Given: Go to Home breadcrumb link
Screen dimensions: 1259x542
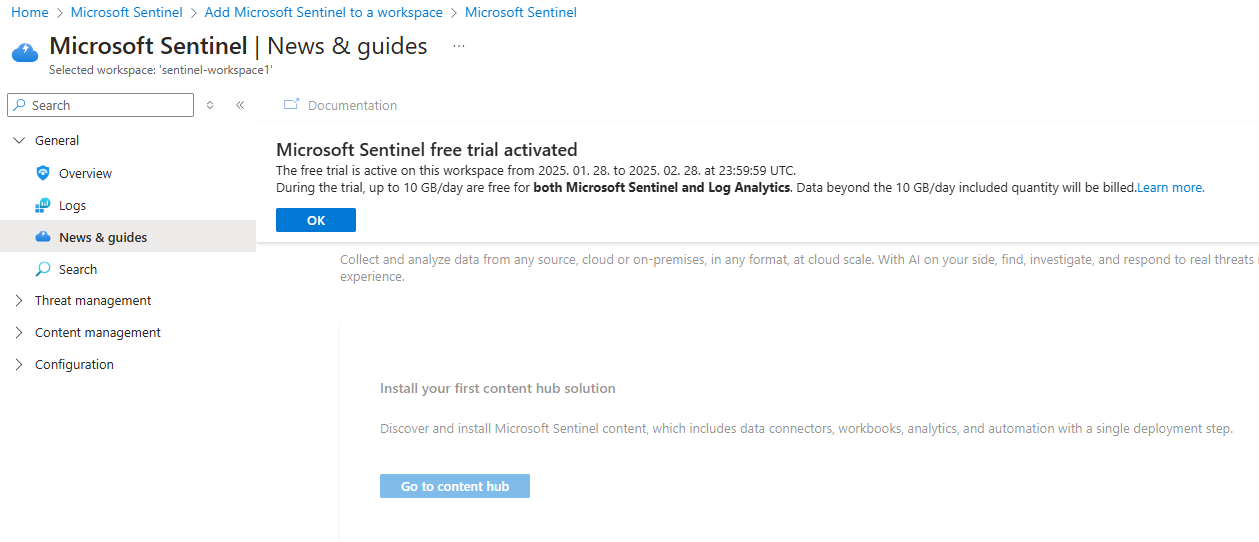Looking at the screenshot, I should pyautogui.click(x=30, y=12).
